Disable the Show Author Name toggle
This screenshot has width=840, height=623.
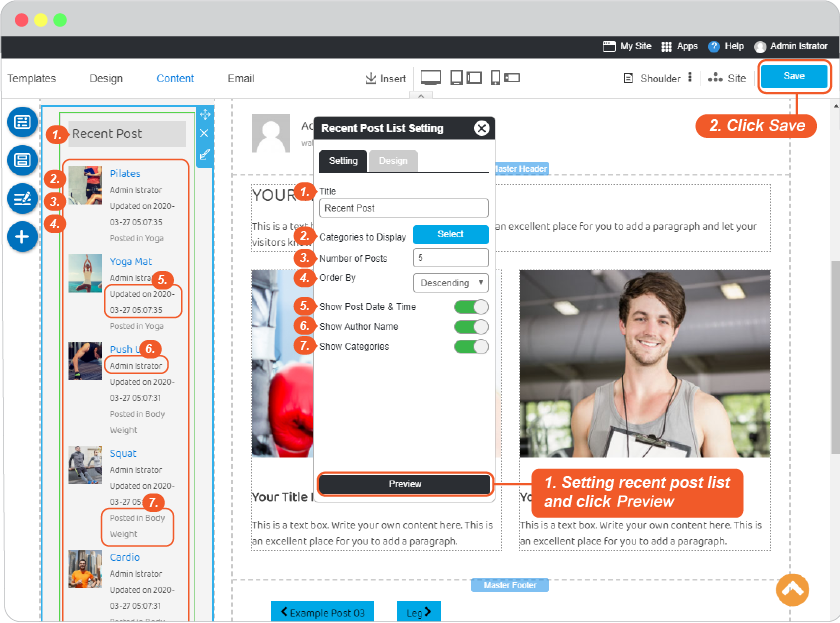[471, 327]
